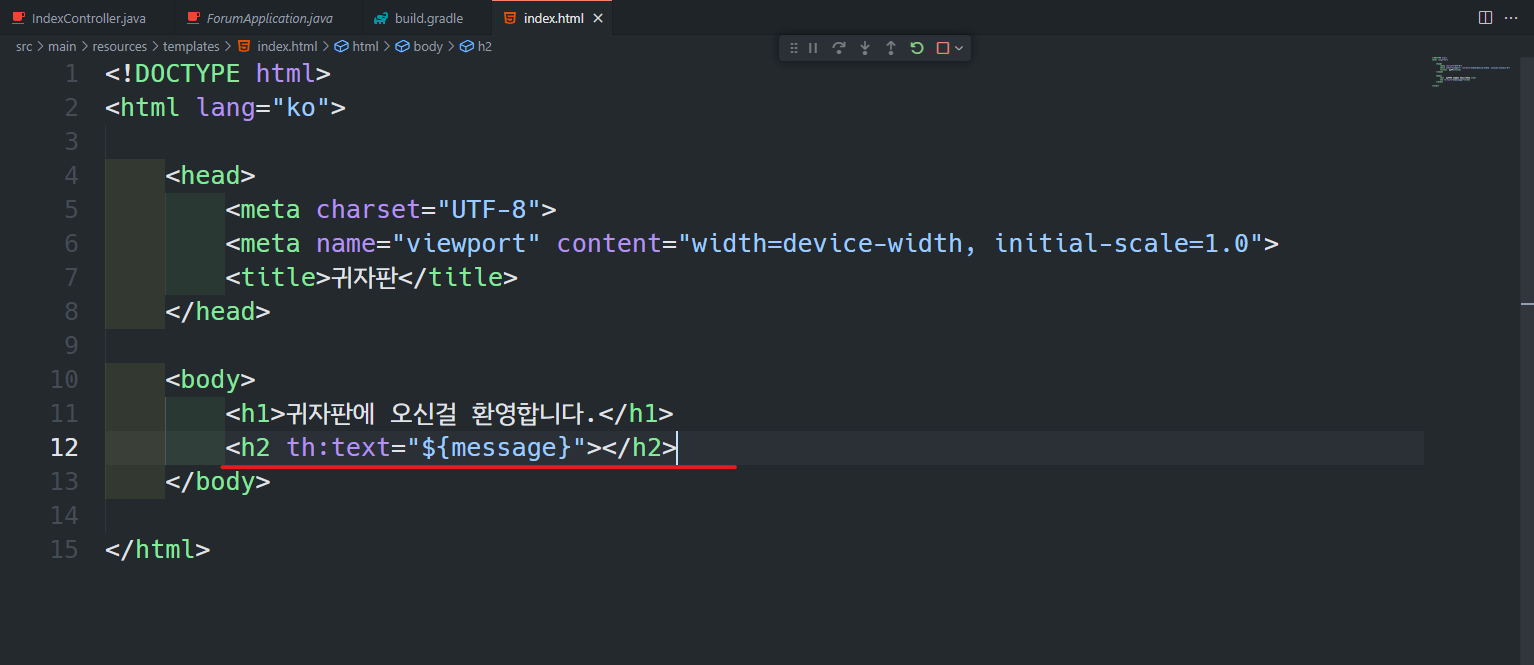Click the debug Step Into arrow
This screenshot has height=665, width=1534.
pyautogui.click(x=865, y=48)
